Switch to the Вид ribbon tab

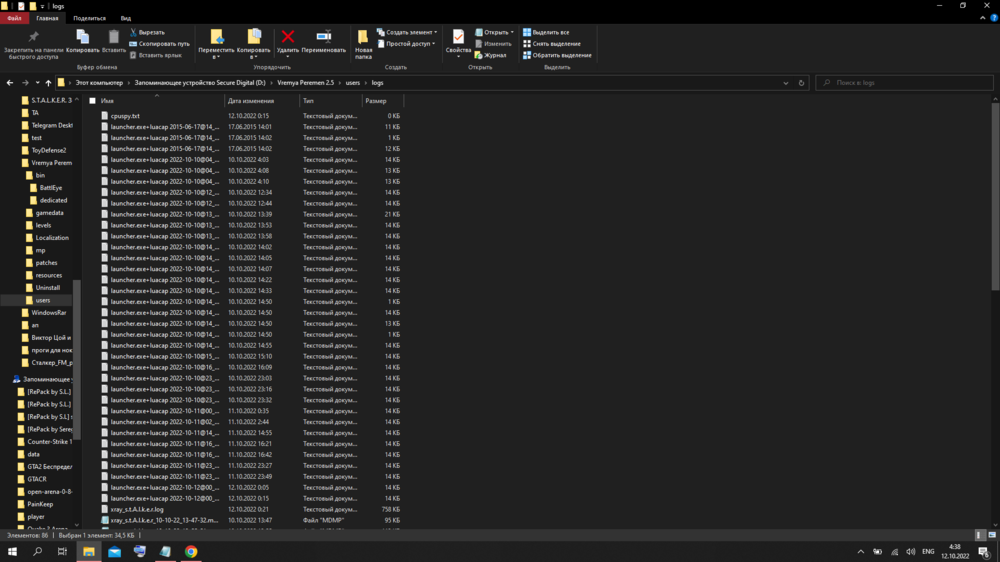(x=125, y=18)
